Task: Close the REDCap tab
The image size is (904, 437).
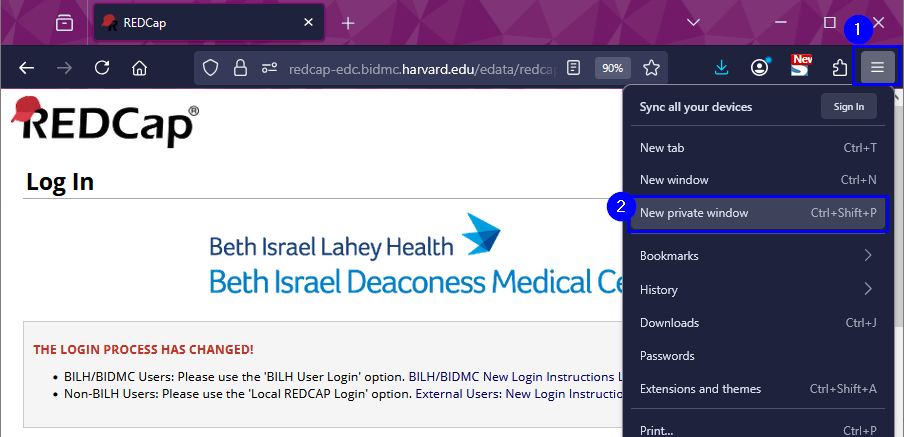Action: tap(309, 22)
